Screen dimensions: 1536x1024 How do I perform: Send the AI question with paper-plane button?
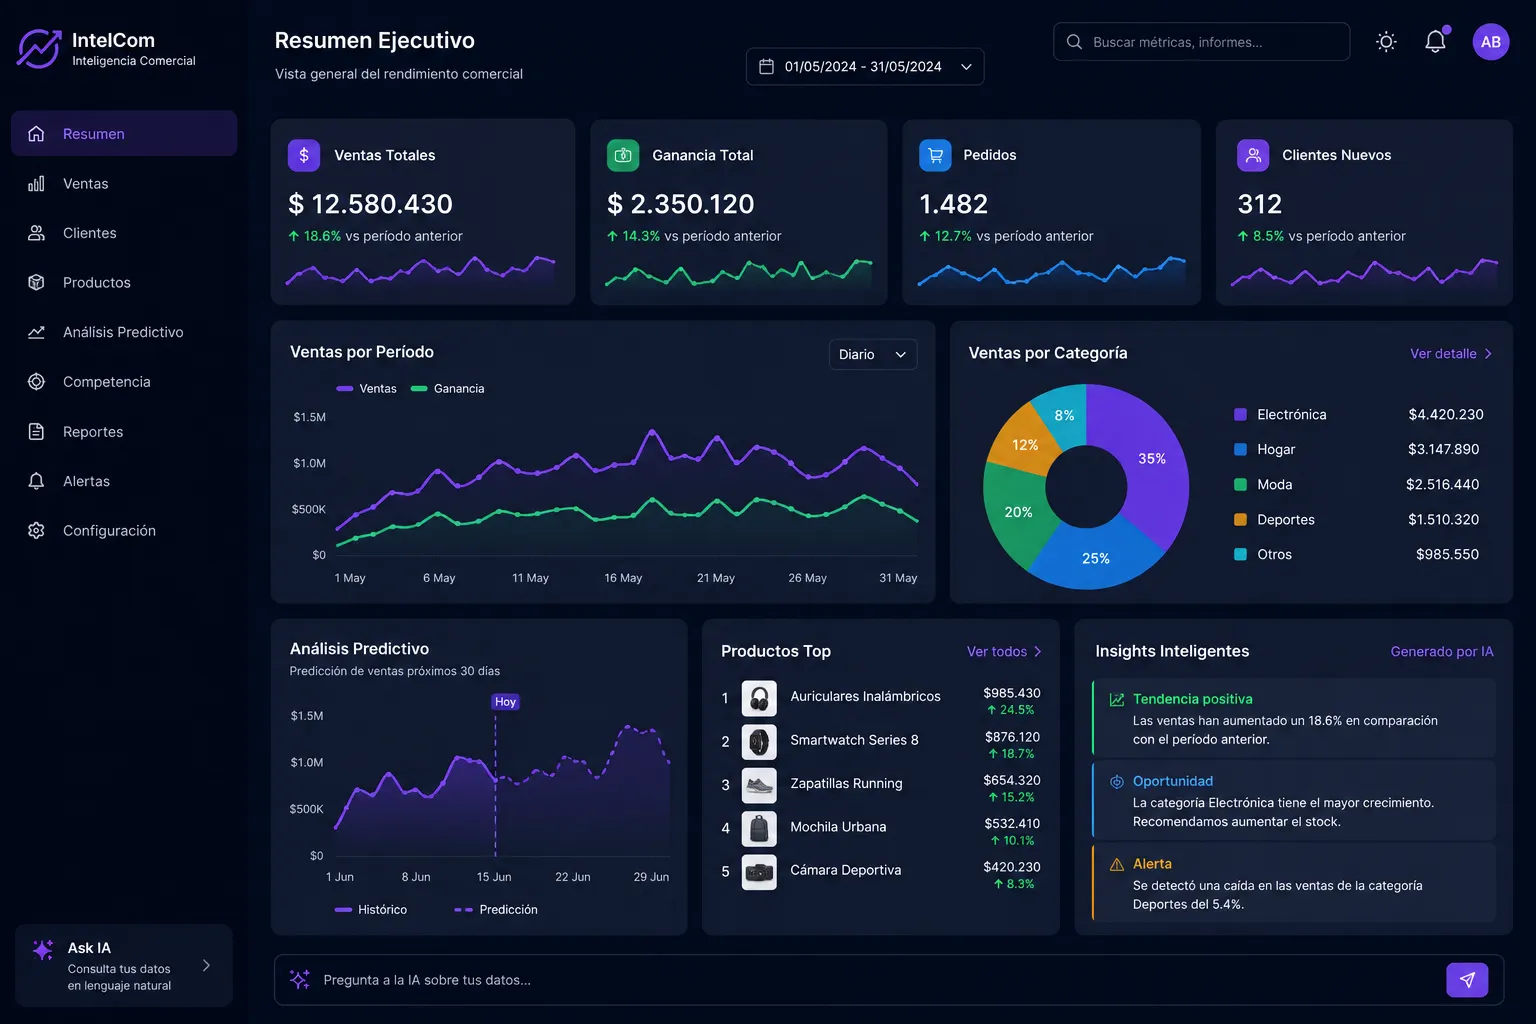pos(1467,980)
